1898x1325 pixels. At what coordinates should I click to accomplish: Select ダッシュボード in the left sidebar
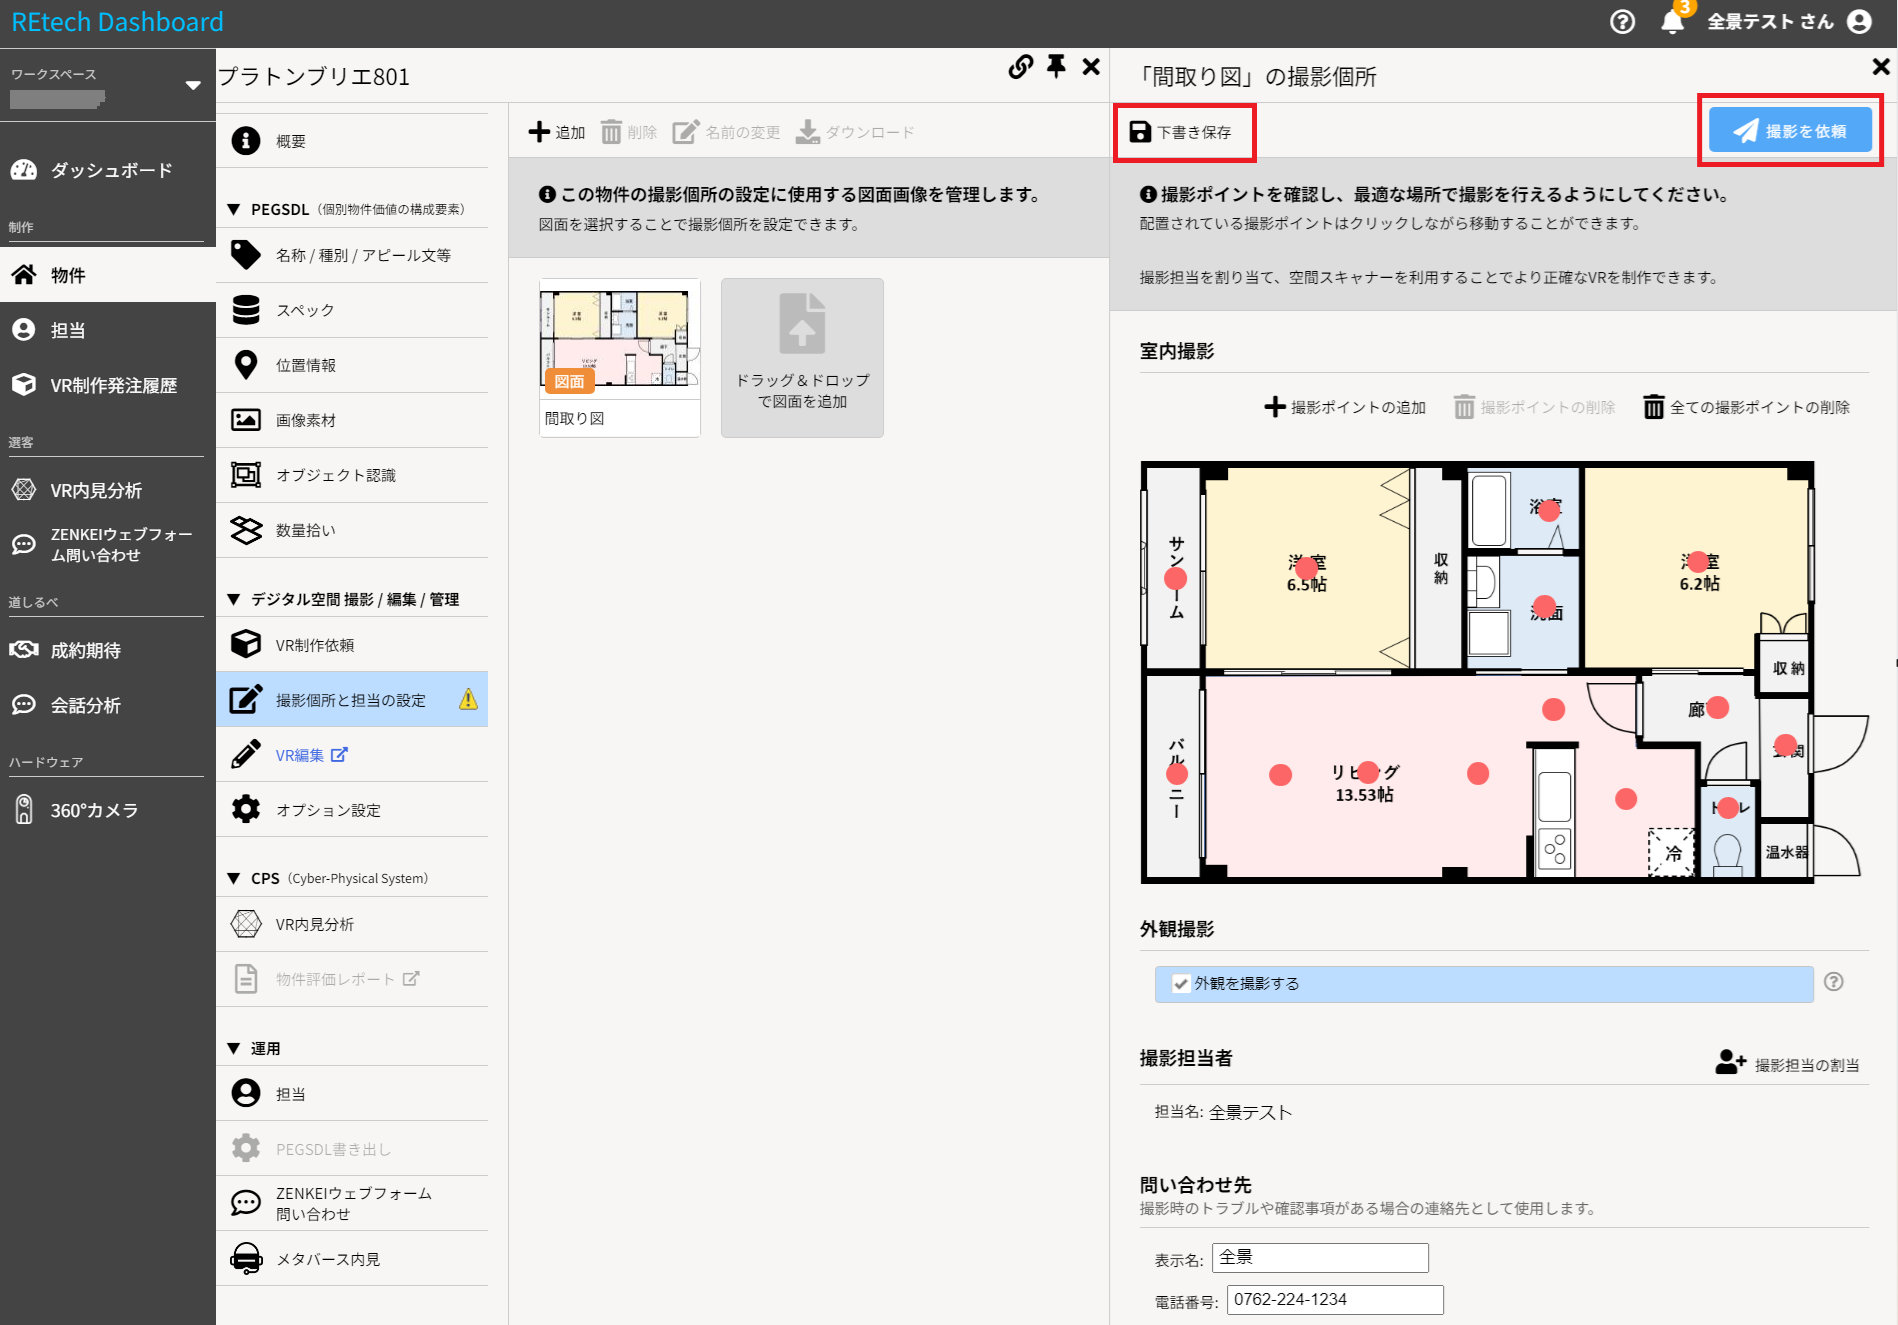[110, 170]
